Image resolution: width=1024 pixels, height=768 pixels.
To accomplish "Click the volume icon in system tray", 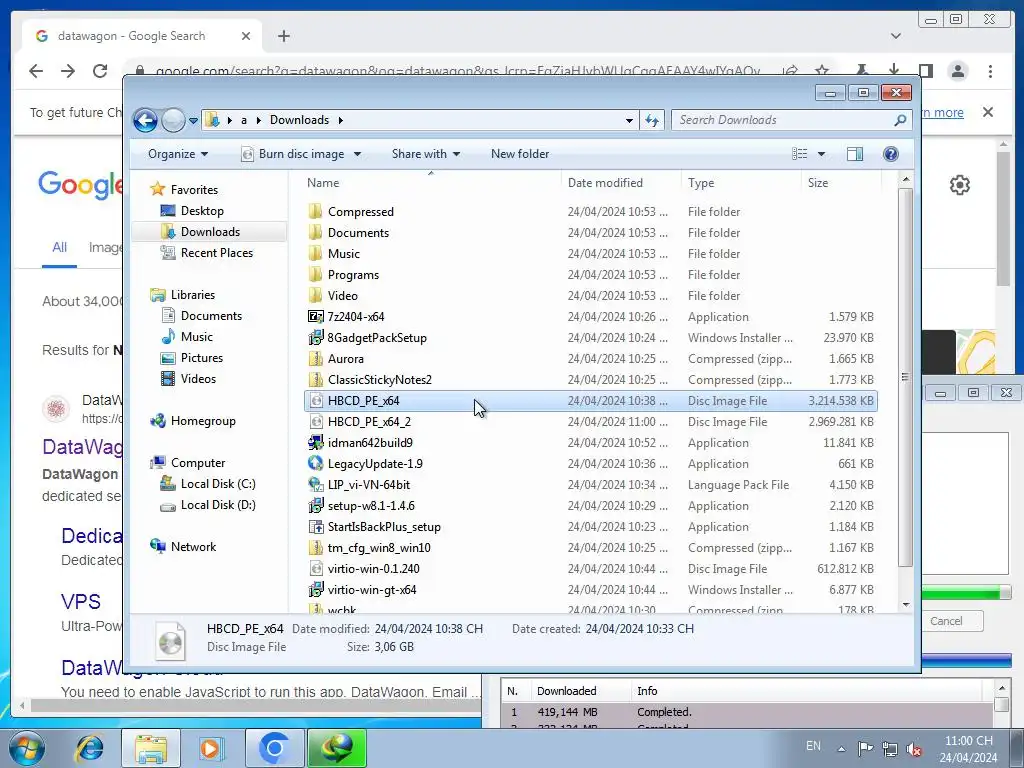I will click(x=914, y=748).
